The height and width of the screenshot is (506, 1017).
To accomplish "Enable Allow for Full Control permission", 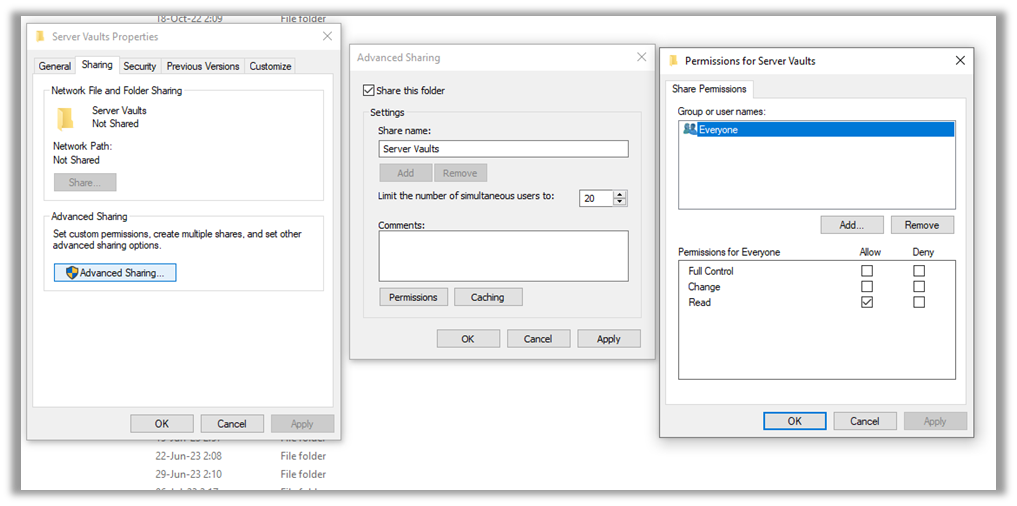I will 867,271.
